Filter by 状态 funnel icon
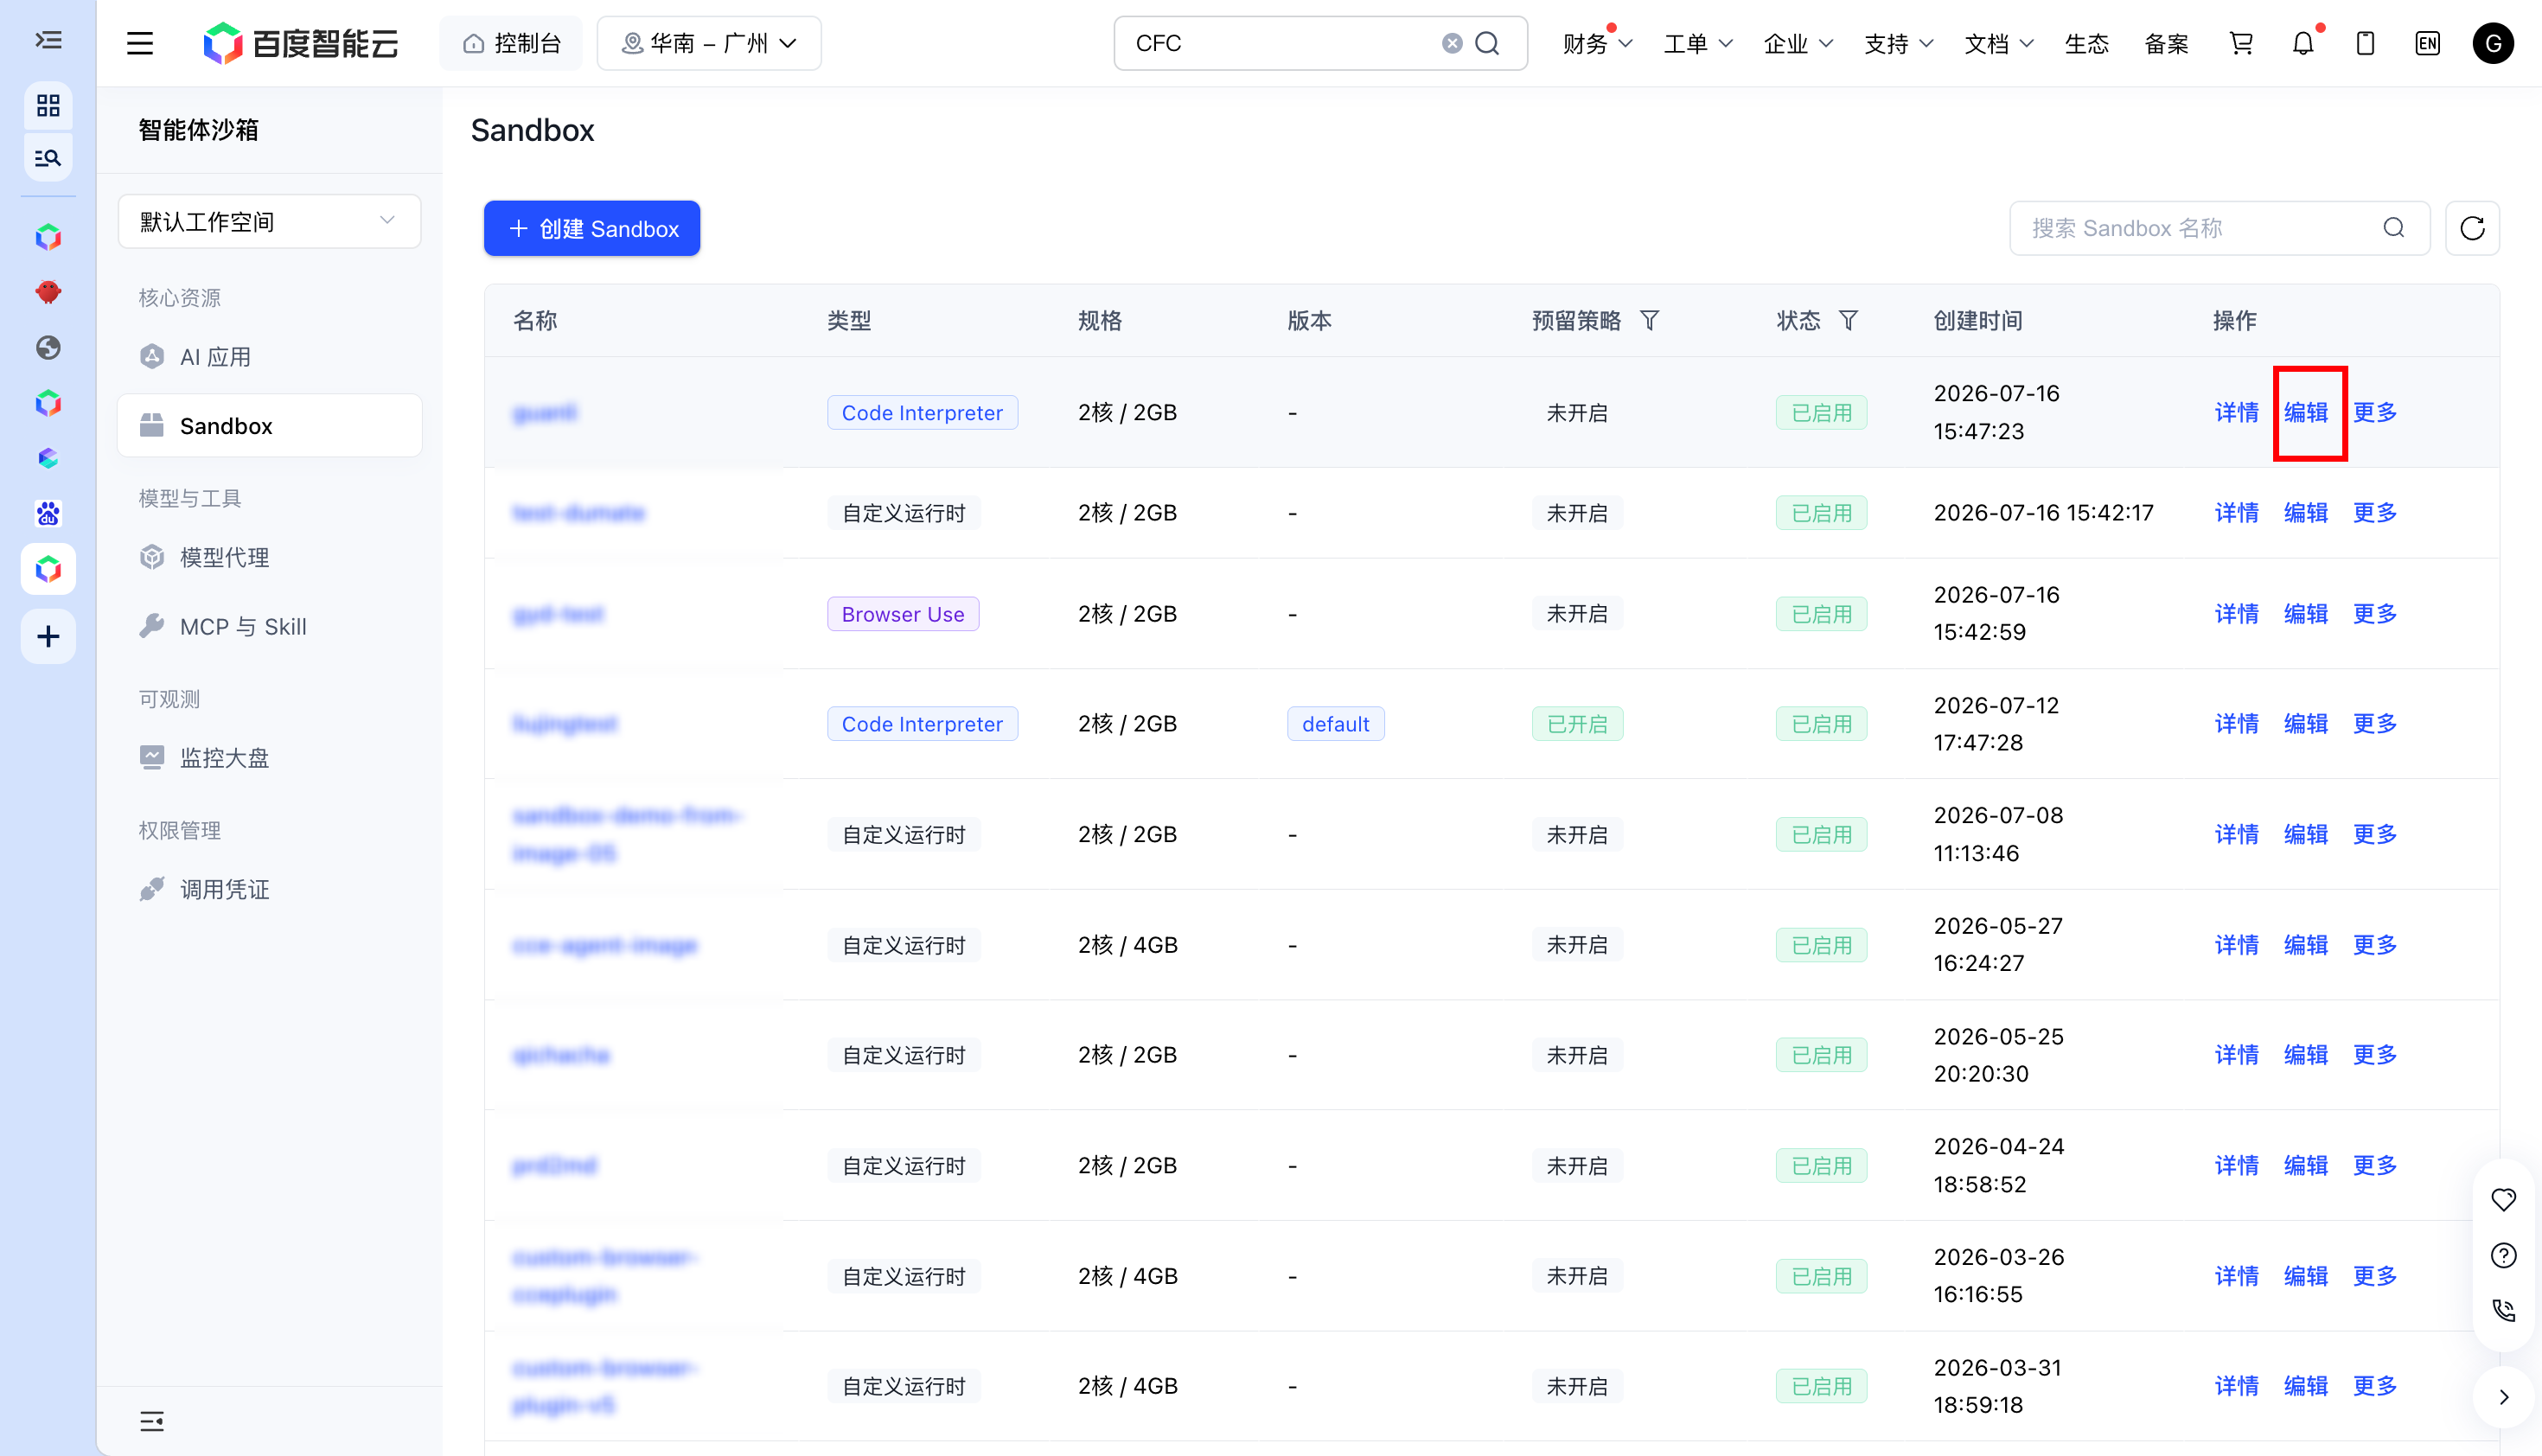This screenshot has height=1456, width=2542. pyautogui.click(x=1849, y=320)
